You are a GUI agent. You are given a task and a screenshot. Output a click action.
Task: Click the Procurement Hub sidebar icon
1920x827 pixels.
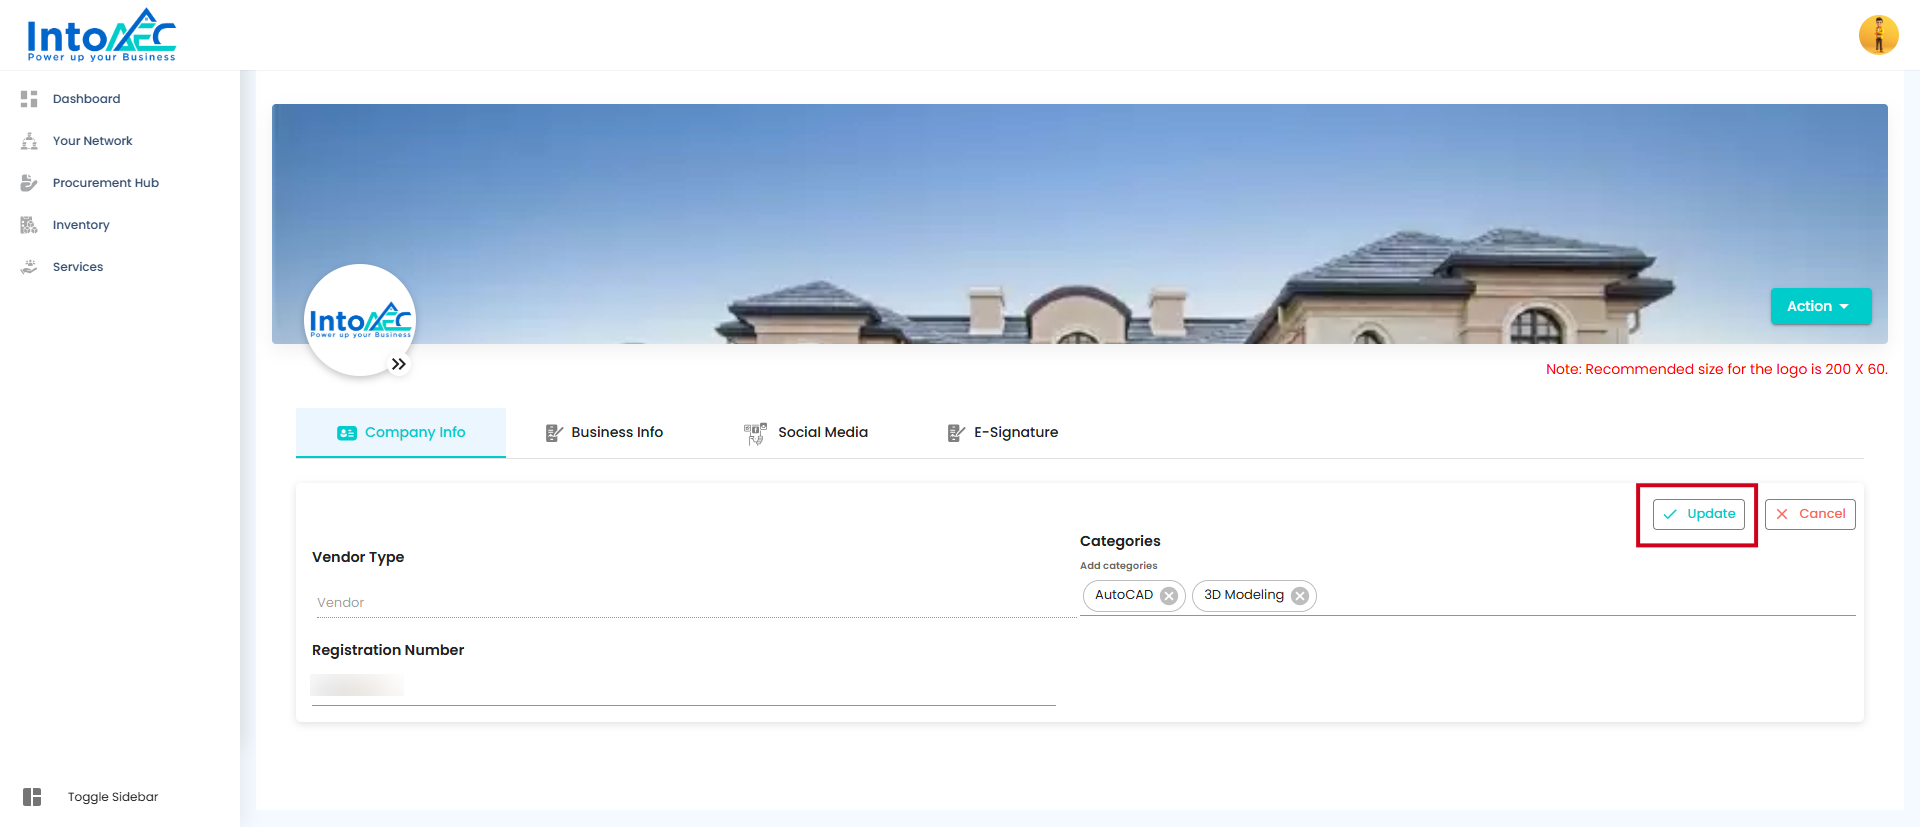29,183
